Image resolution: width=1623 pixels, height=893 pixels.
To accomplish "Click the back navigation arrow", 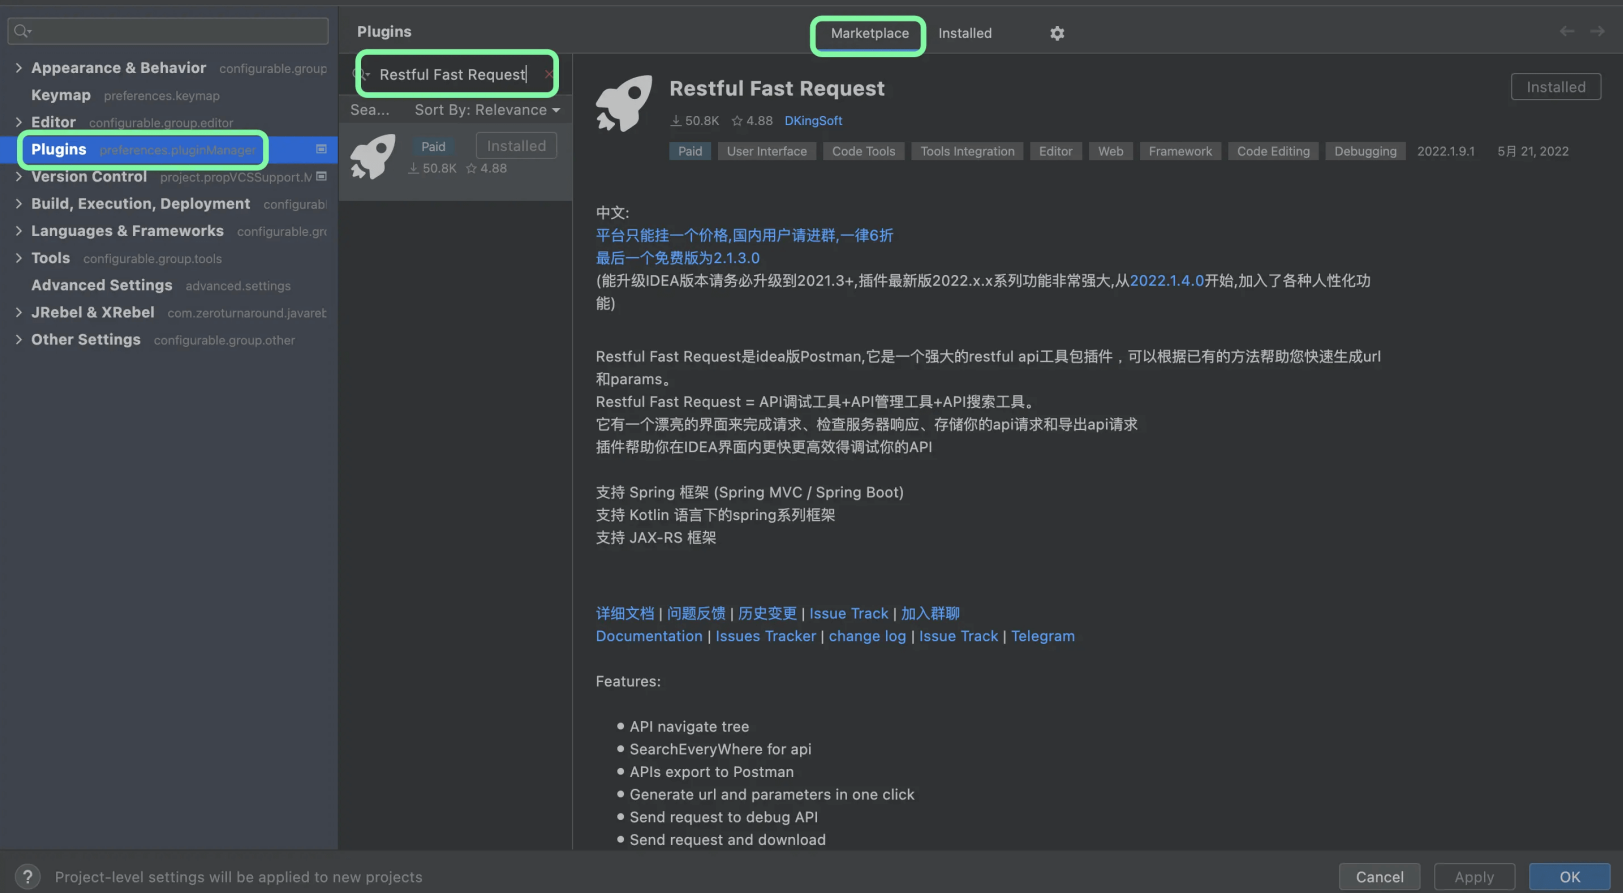I will (x=1567, y=32).
